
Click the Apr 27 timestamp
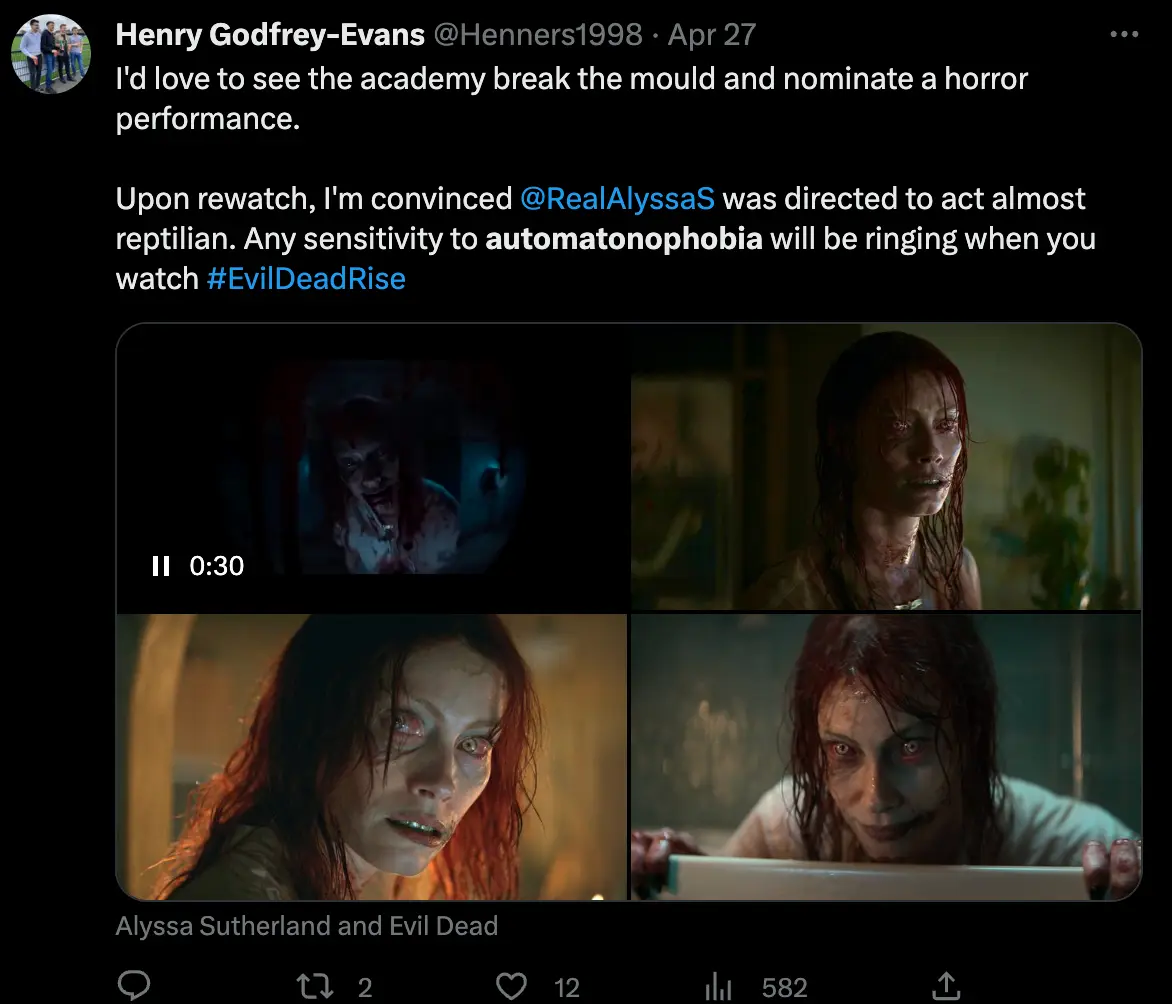point(711,34)
